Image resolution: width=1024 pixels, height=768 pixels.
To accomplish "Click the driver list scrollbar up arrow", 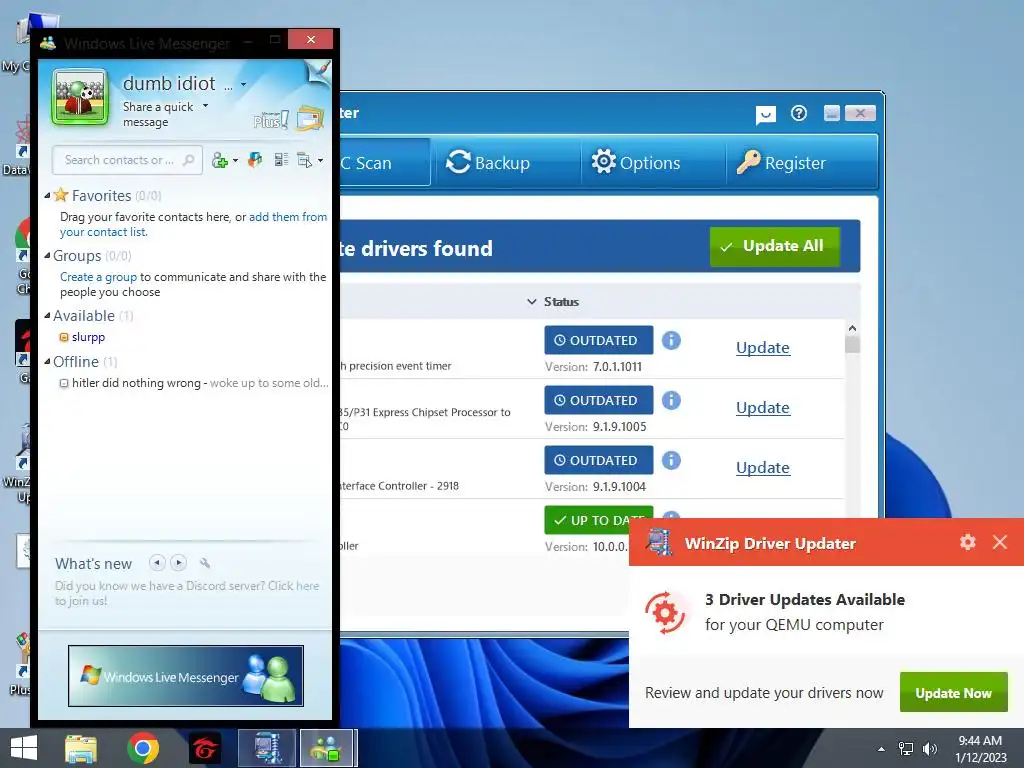I will tap(852, 328).
